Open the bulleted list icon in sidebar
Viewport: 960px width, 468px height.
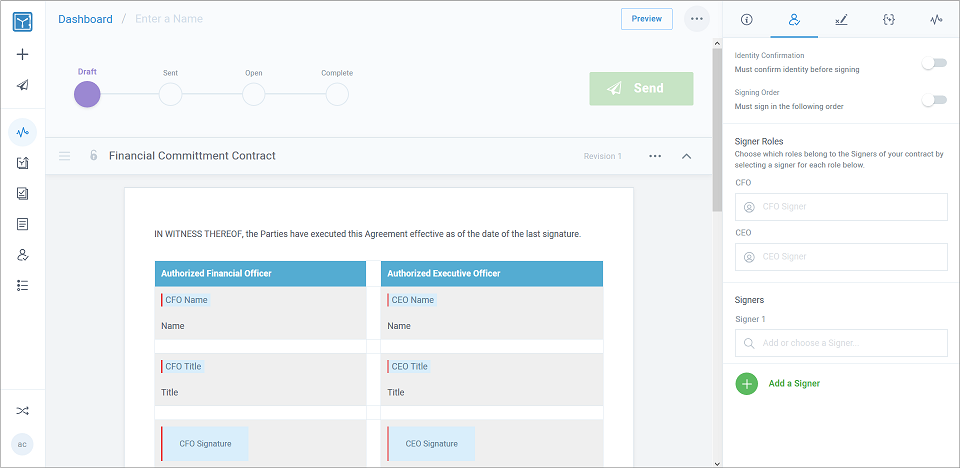[23, 285]
